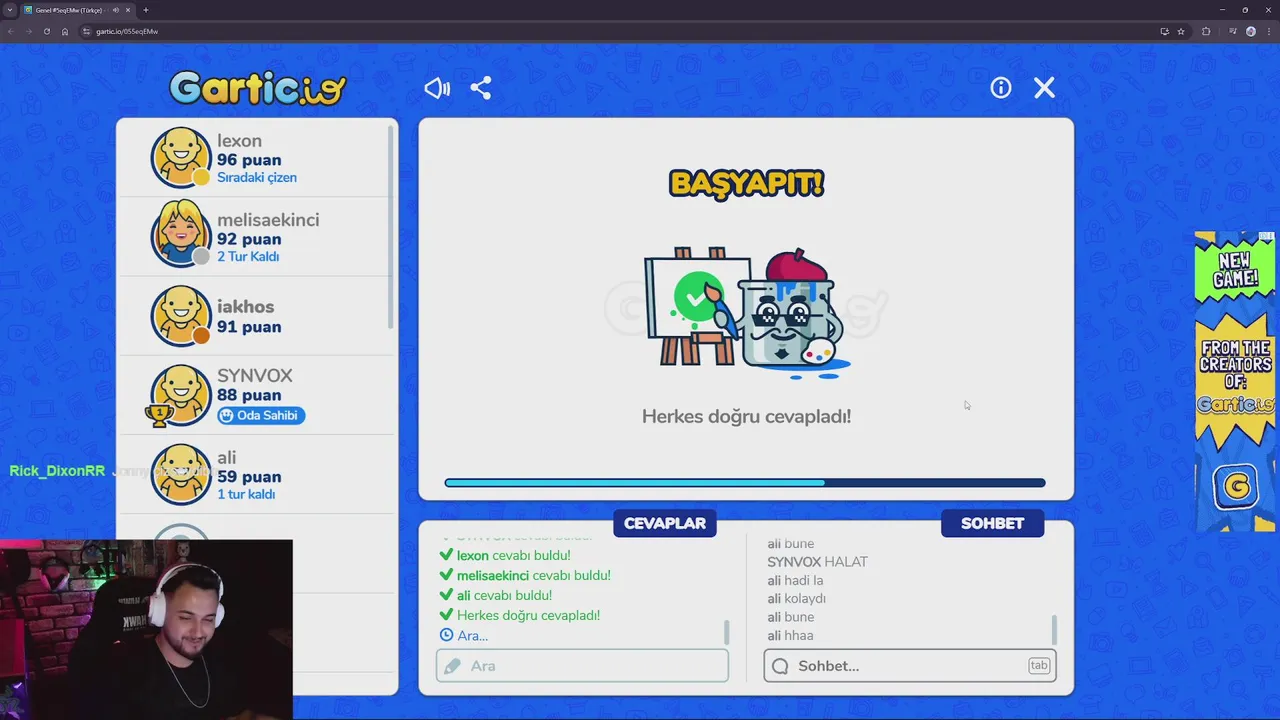Click the 'ali hhaa' chat message
The image size is (1280, 720).
tap(790, 635)
